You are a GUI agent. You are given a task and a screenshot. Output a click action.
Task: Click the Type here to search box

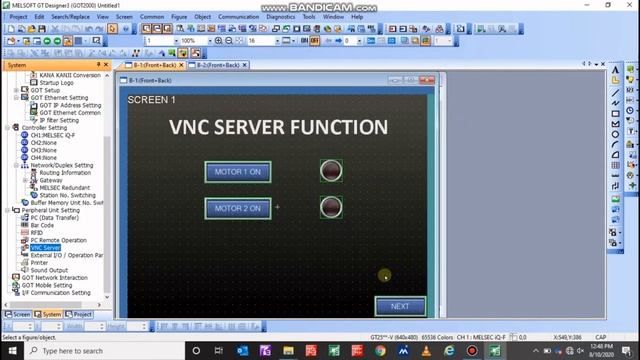(104, 351)
